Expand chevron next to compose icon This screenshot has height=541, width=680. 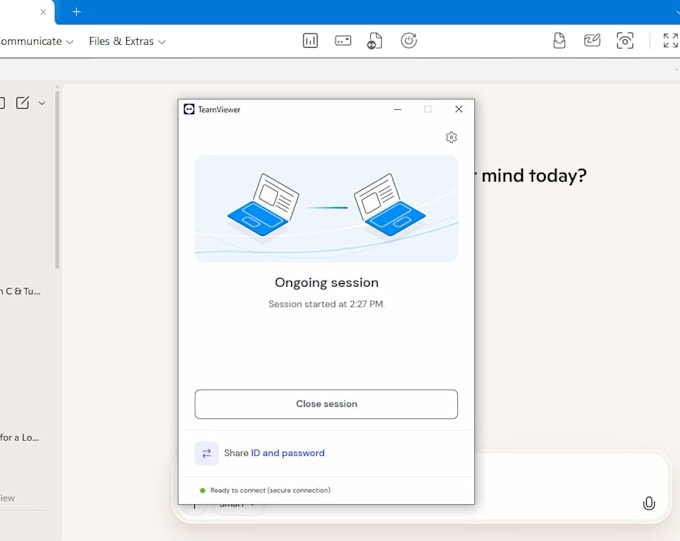(42, 103)
